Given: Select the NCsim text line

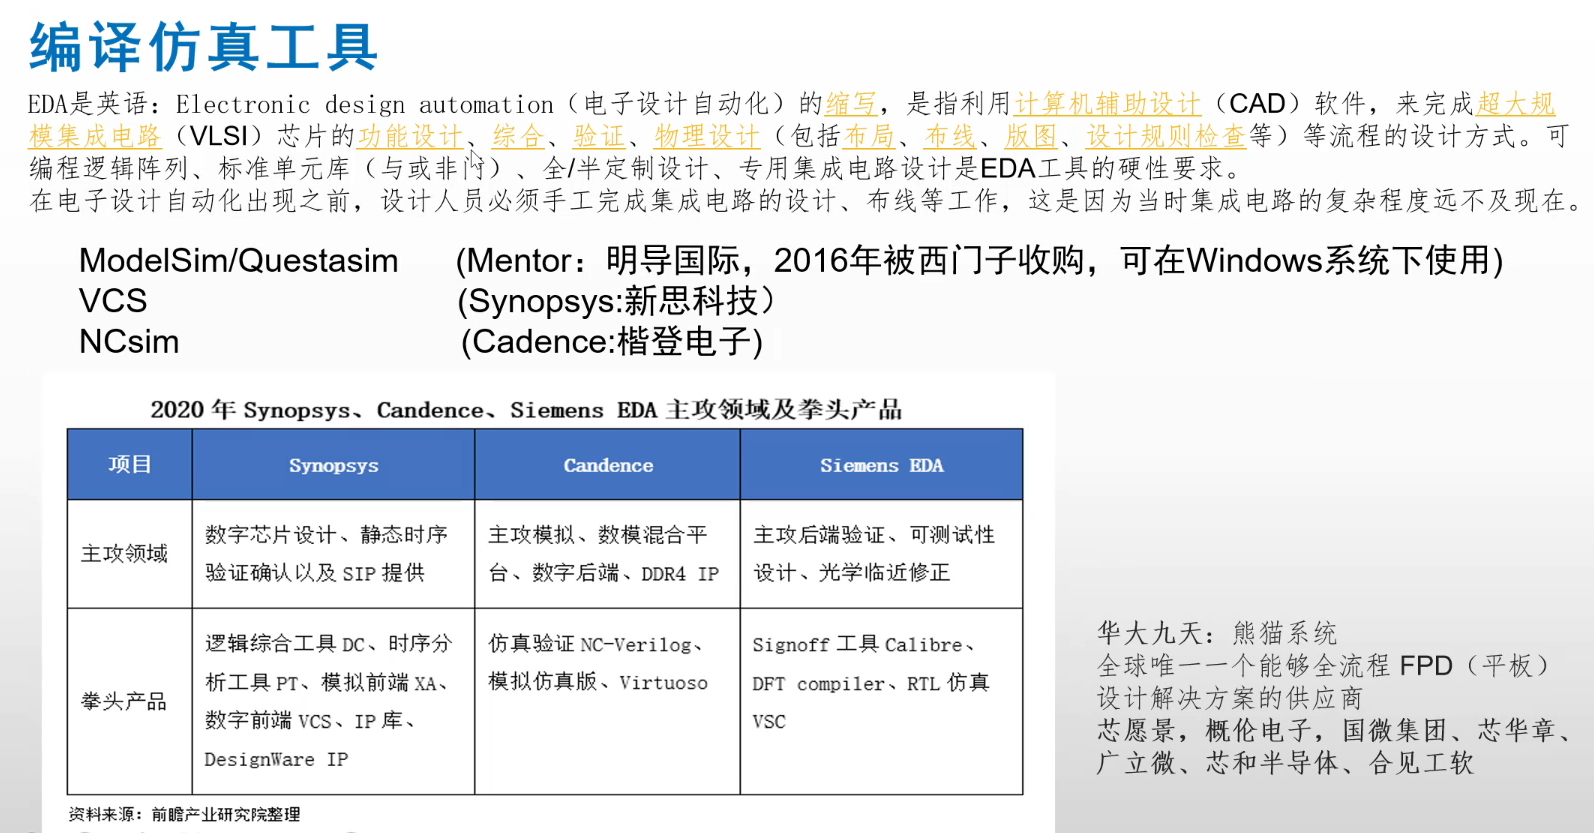Looking at the screenshot, I should coord(129,342).
